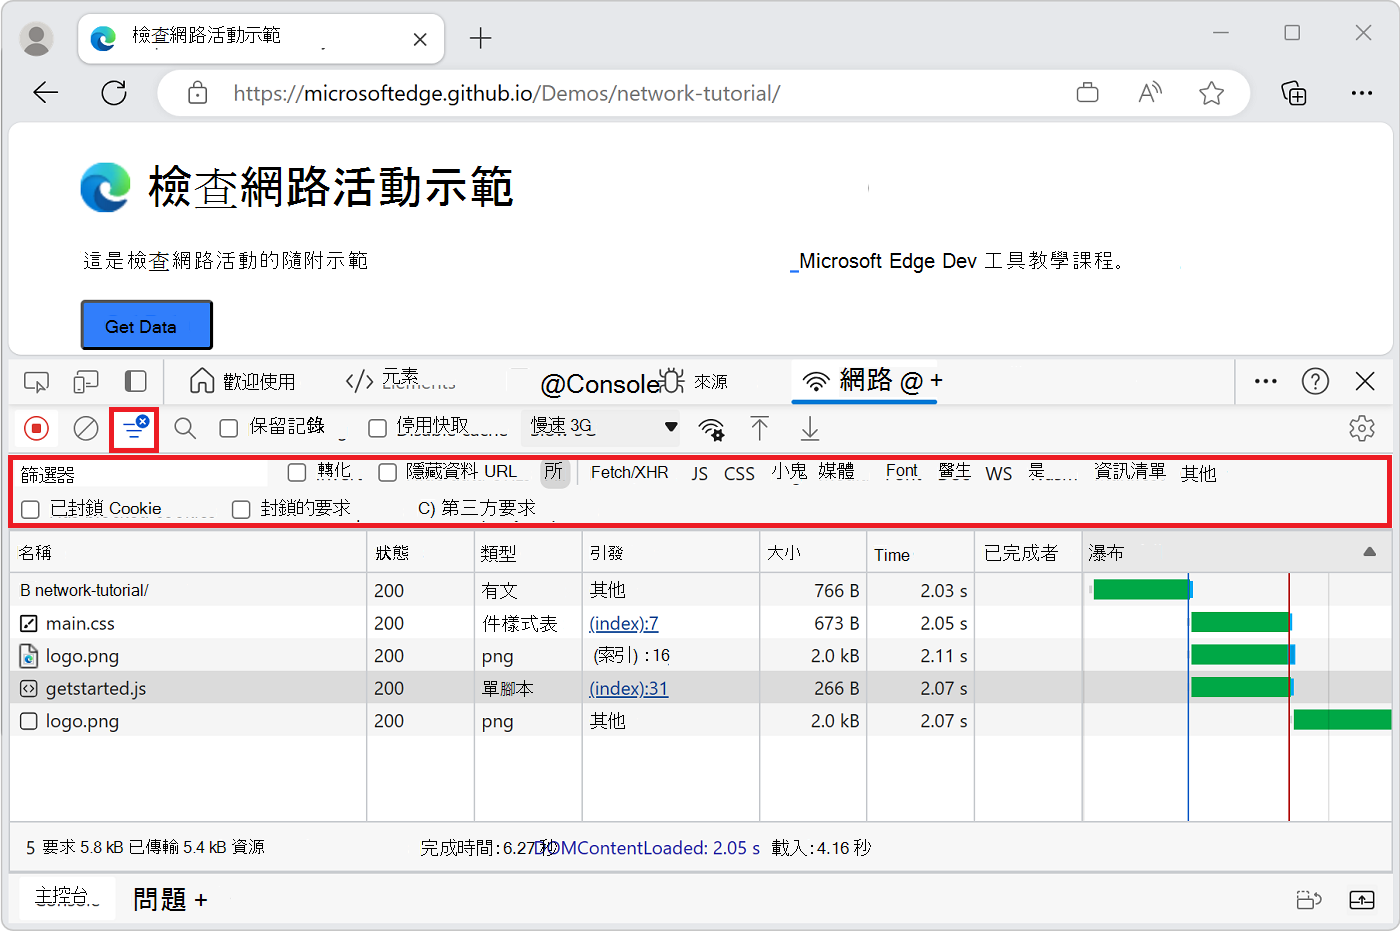Viewport: 1400px width, 931px height.
Task: Open network request search
Action: 185,428
